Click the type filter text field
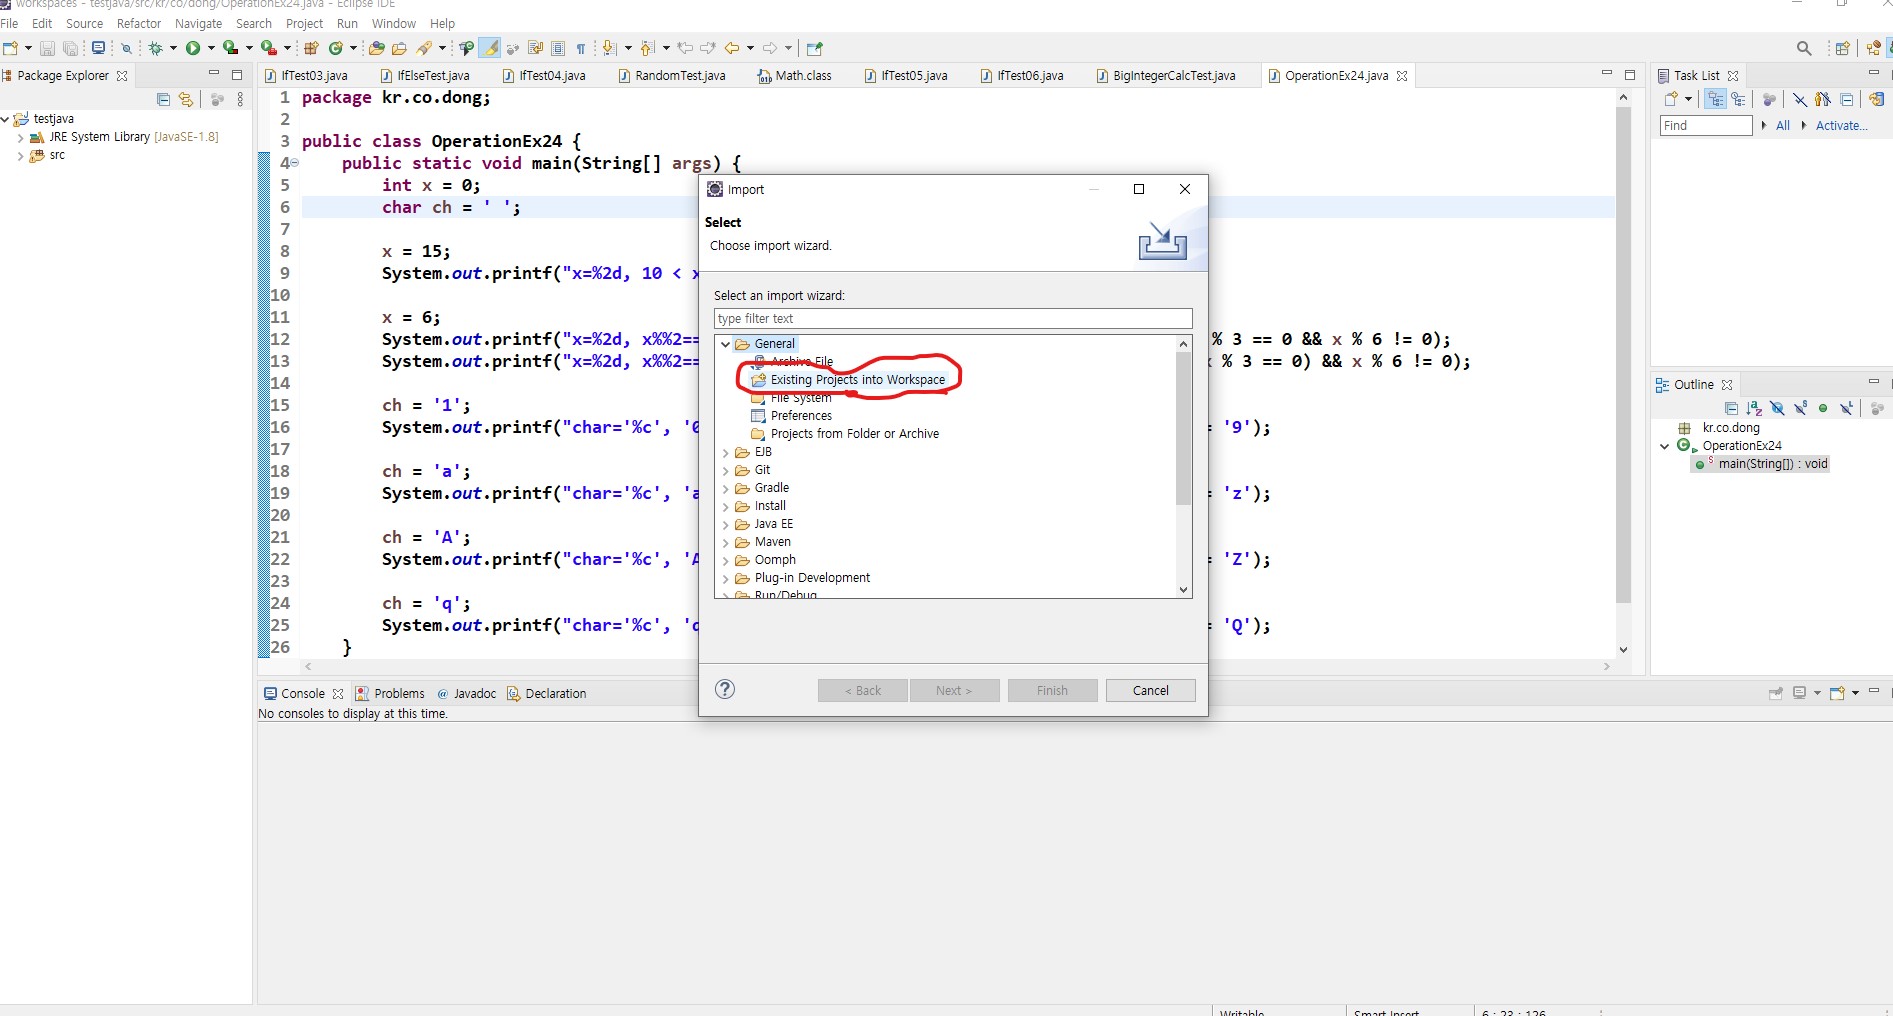The height and width of the screenshot is (1016, 1893). pyautogui.click(x=953, y=318)
